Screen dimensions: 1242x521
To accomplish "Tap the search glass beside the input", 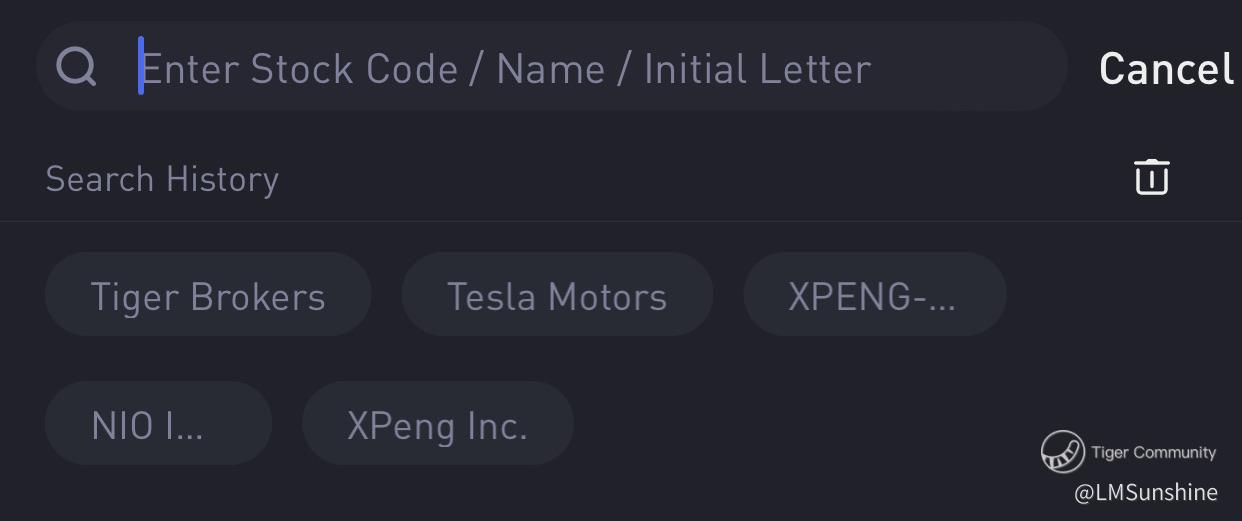I will pyautogui.click(x=76, y=67).
